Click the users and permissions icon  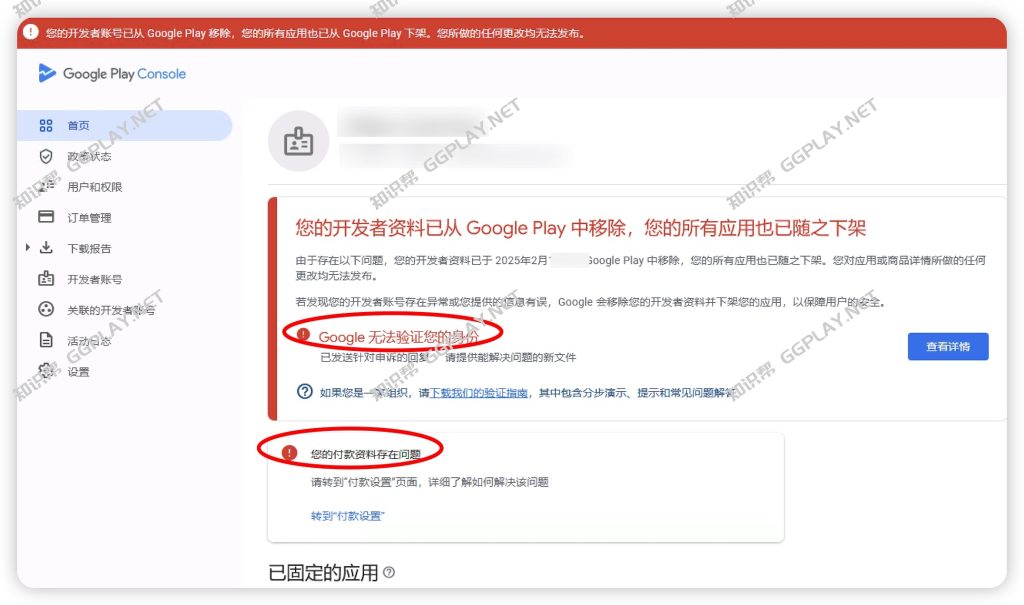click(46, 187)
